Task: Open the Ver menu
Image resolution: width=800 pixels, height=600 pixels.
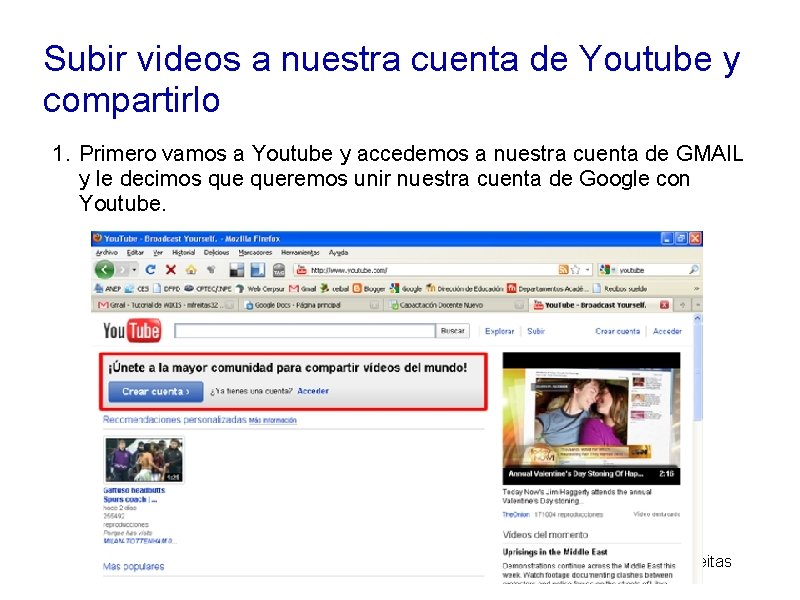Action: [x=158, y=253]
